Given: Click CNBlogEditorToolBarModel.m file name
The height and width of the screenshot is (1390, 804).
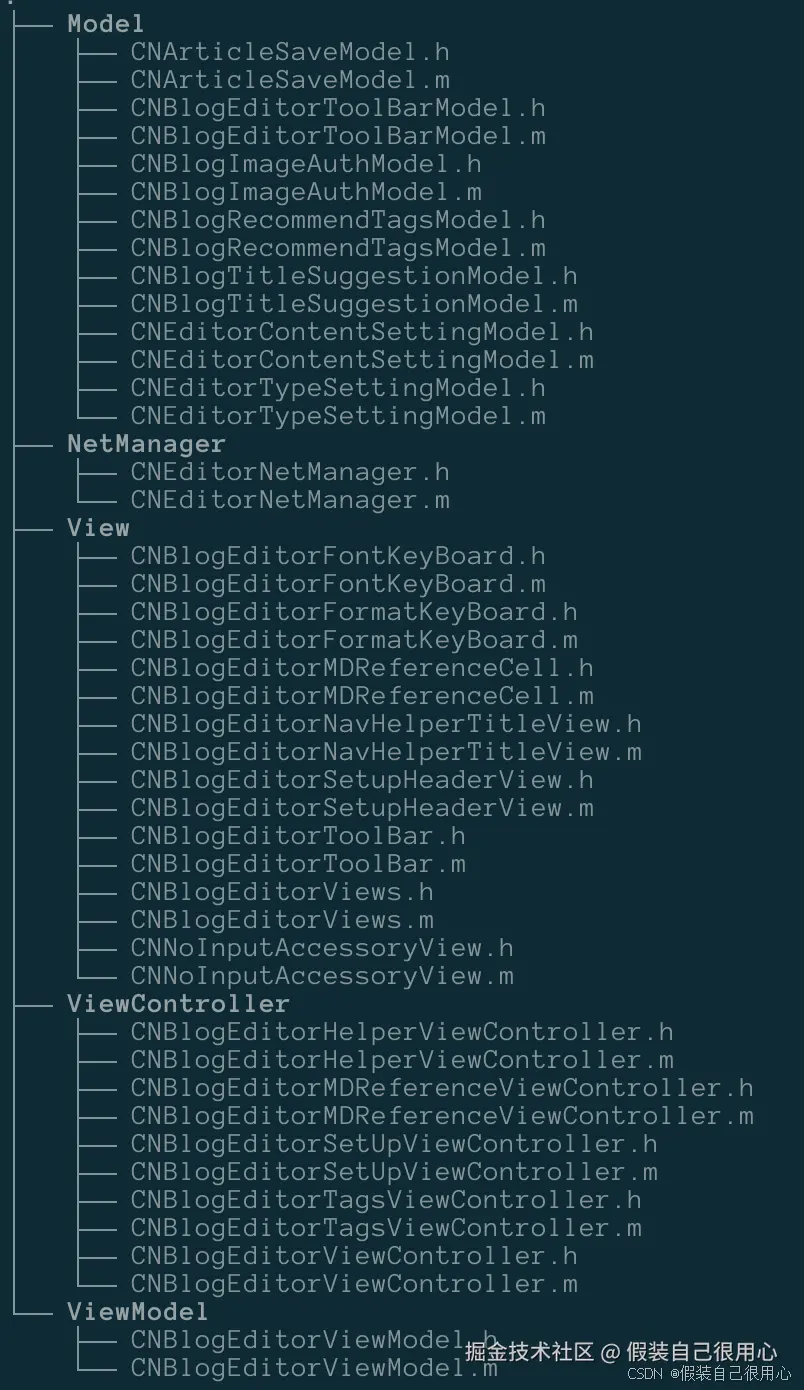Looking at the screenshot, I should tap(337, 135).
